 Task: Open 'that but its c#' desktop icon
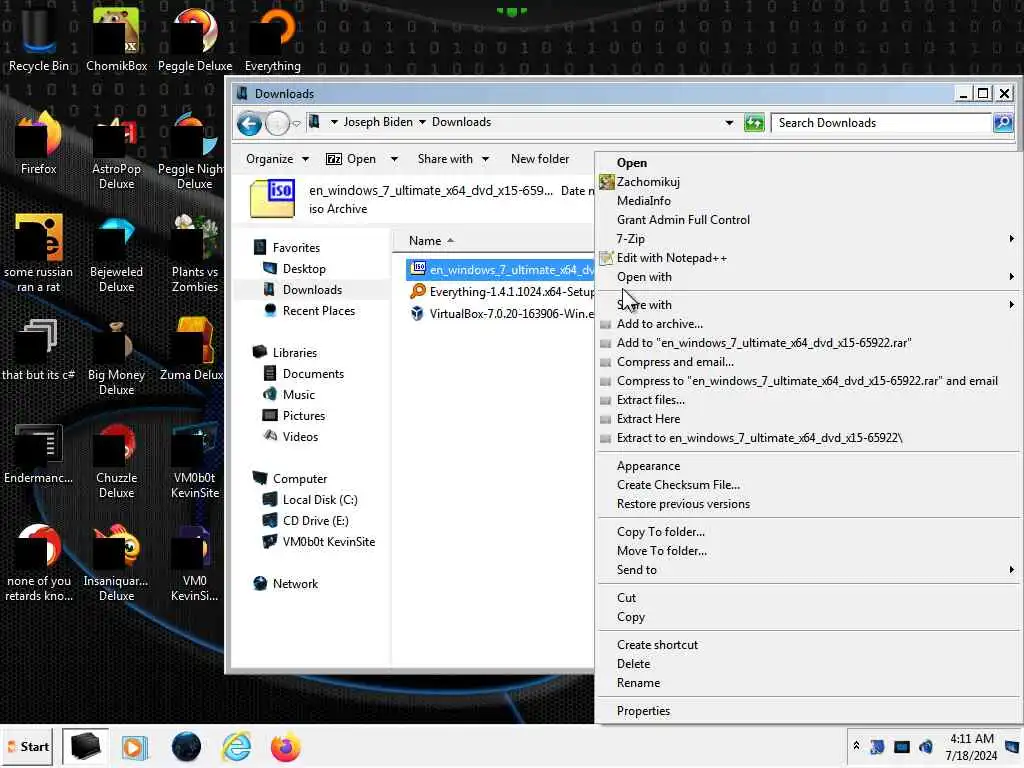39,350
